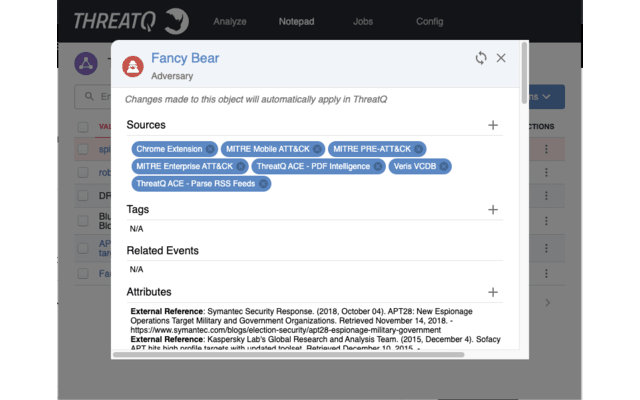Open actions menu for first table row
Viewport: 640px width, 400px height.
[x=546, y=149]
